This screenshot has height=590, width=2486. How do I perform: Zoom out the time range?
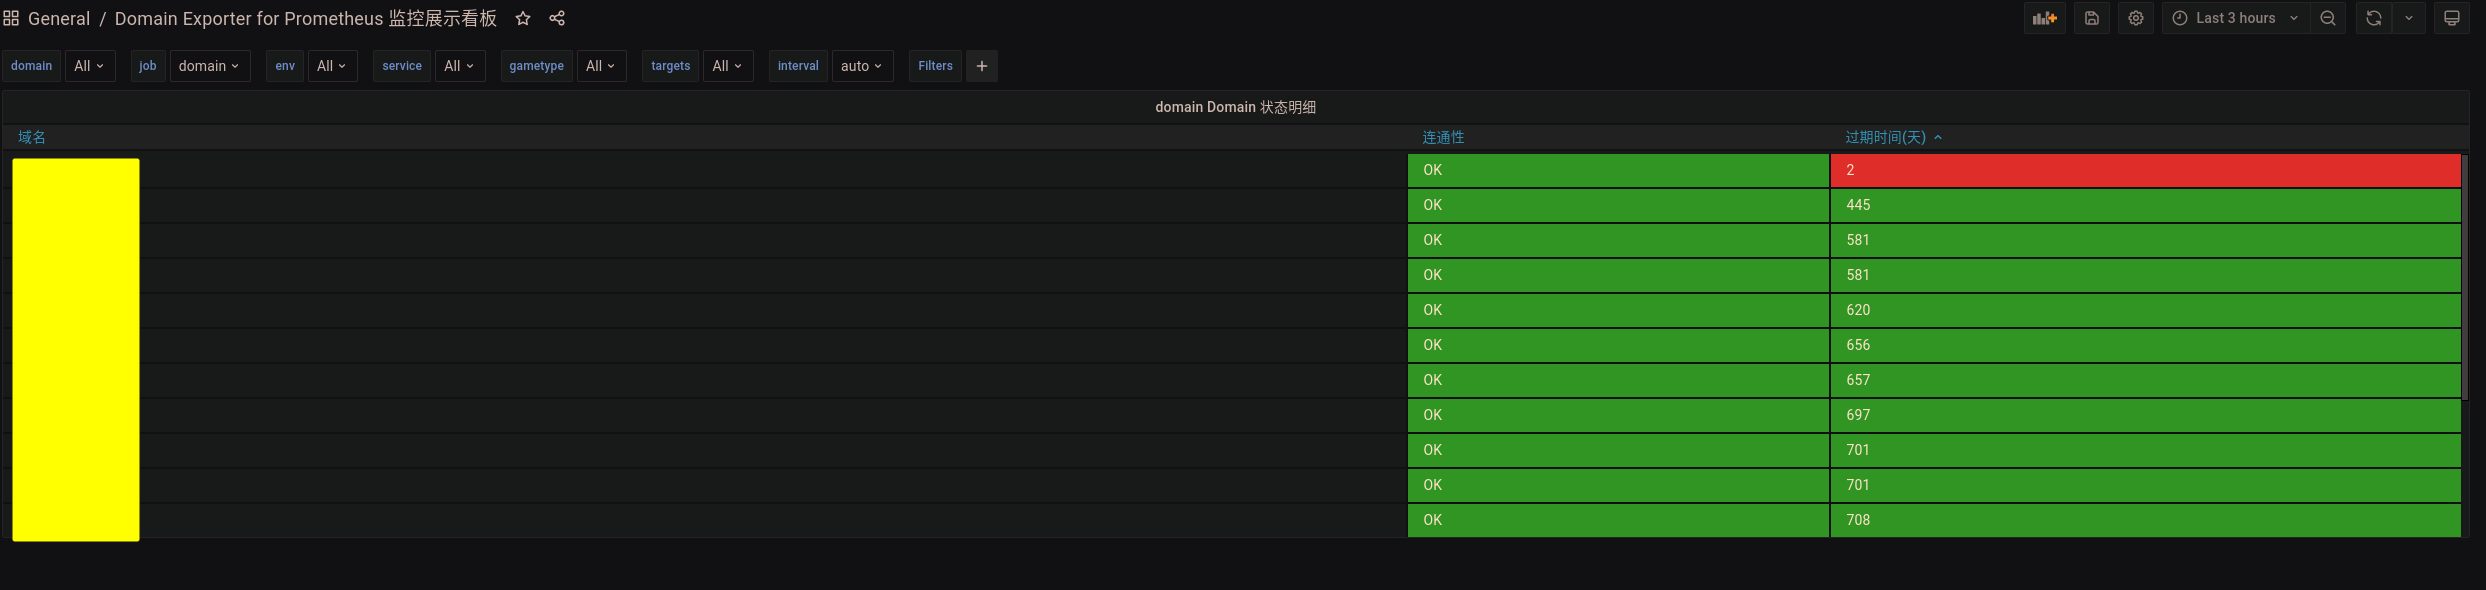click(x=2328, y=18)
